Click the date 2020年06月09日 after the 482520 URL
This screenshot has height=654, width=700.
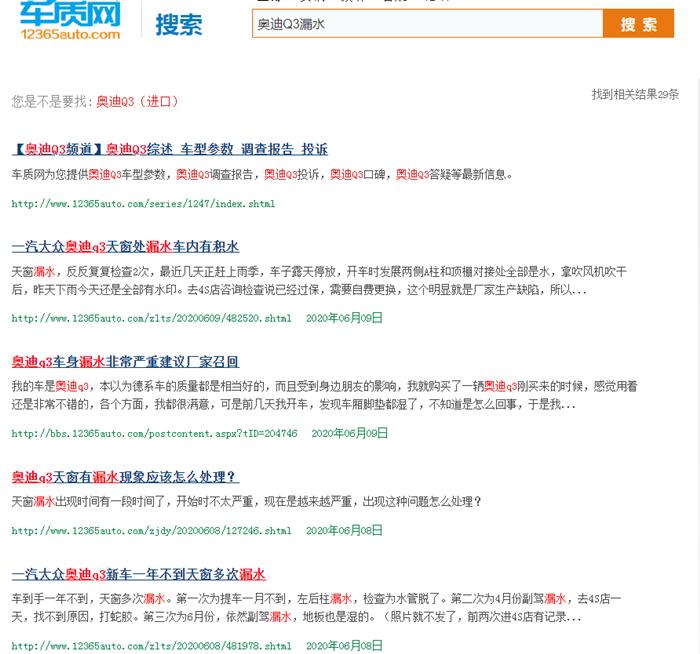pos(344,318)
